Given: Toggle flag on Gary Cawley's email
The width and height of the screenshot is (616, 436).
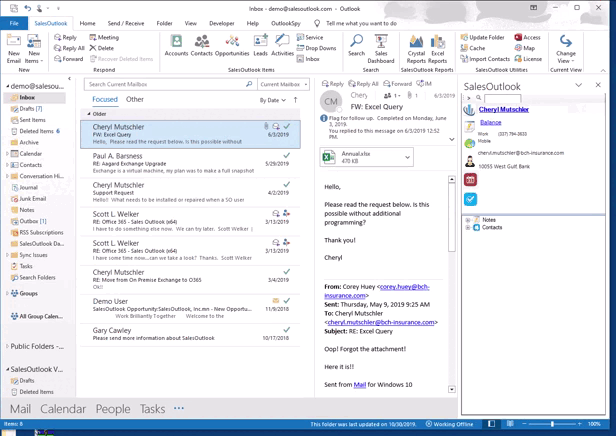Looking at the screenshot, I should [286, 330].
